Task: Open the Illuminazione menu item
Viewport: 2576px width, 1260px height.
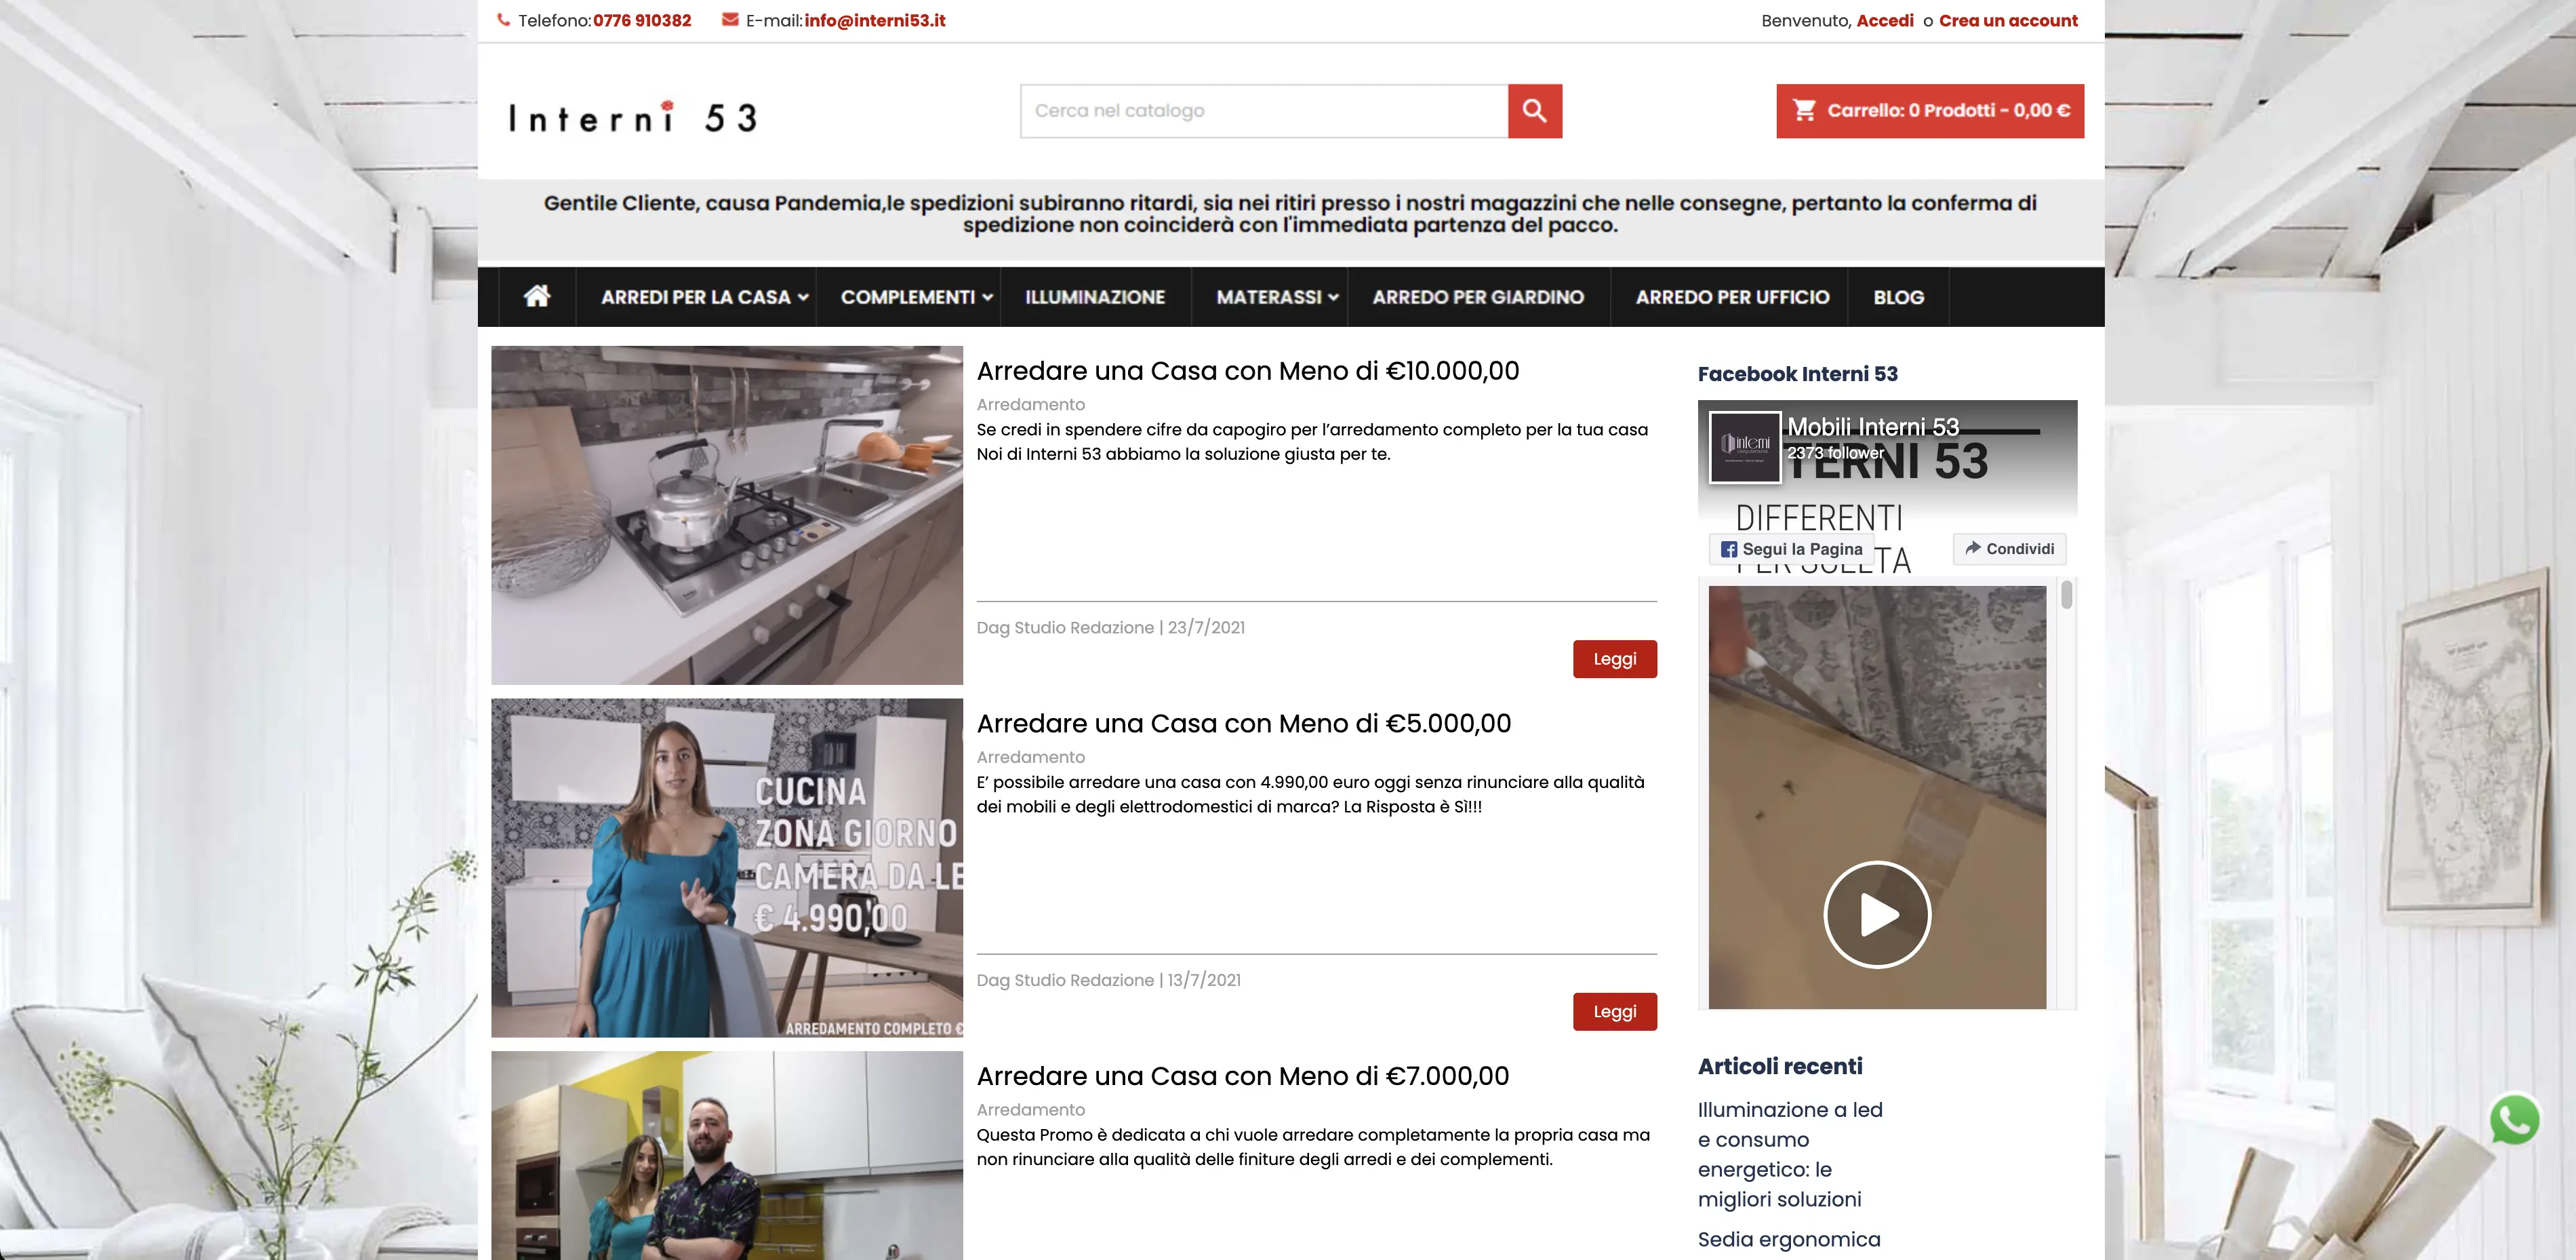Action: pyautogui.click(x=1094, y=297)
